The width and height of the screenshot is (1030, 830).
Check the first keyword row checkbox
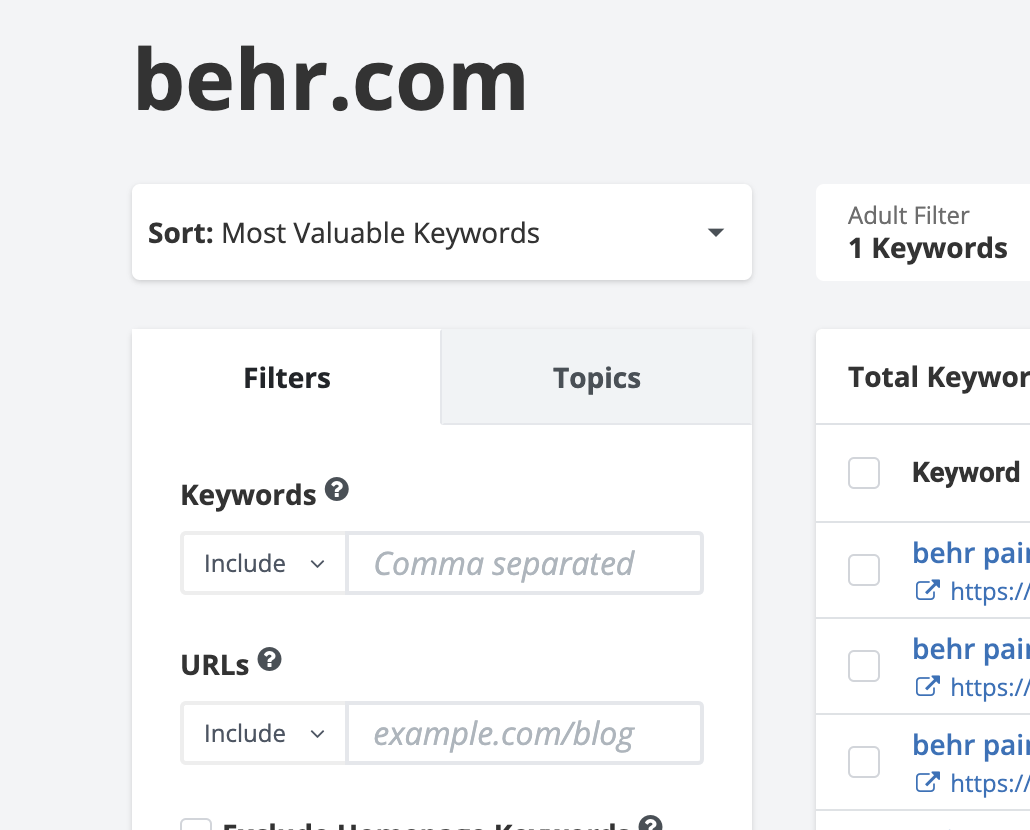click(x=864, y=570)
